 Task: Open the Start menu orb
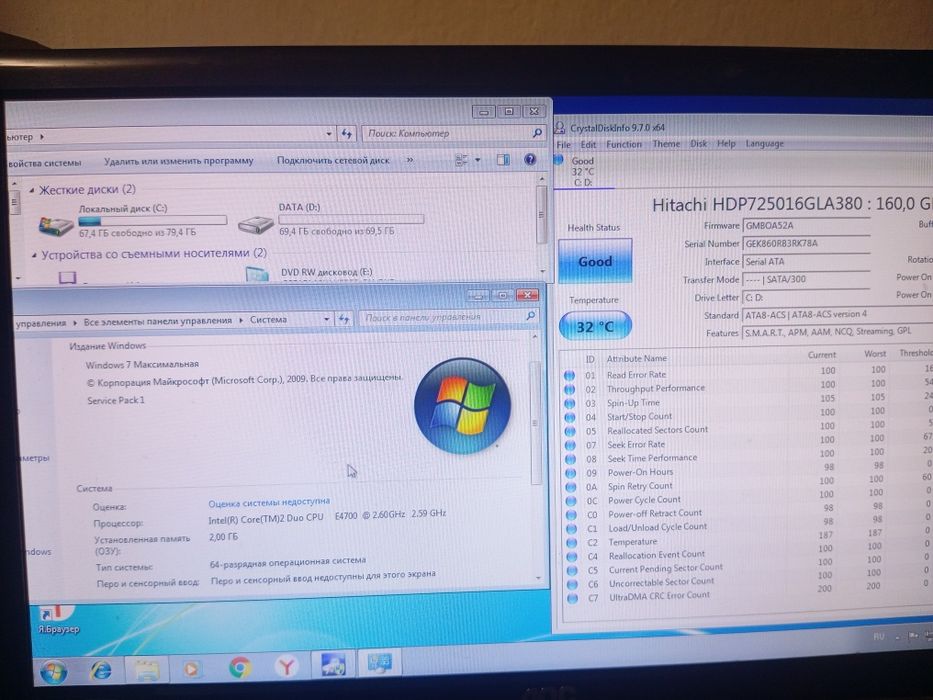(x=54, y=671)
